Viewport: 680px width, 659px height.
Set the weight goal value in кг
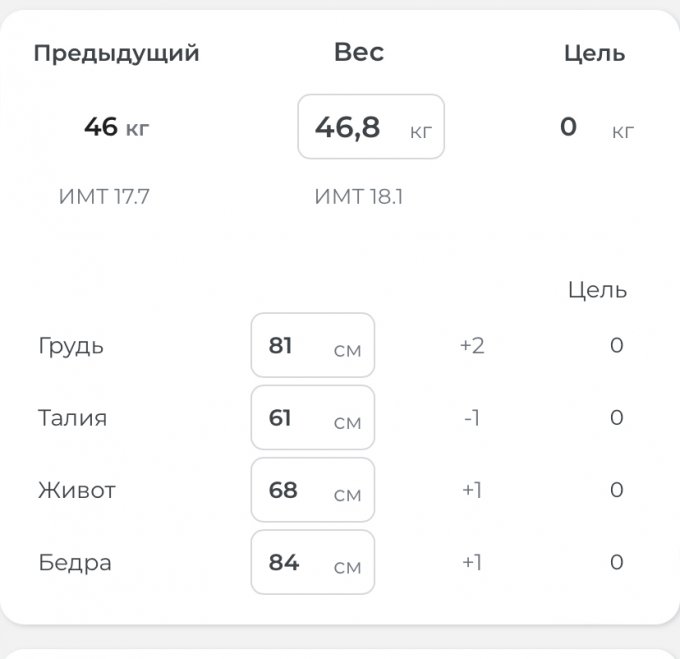coord(570,127)
